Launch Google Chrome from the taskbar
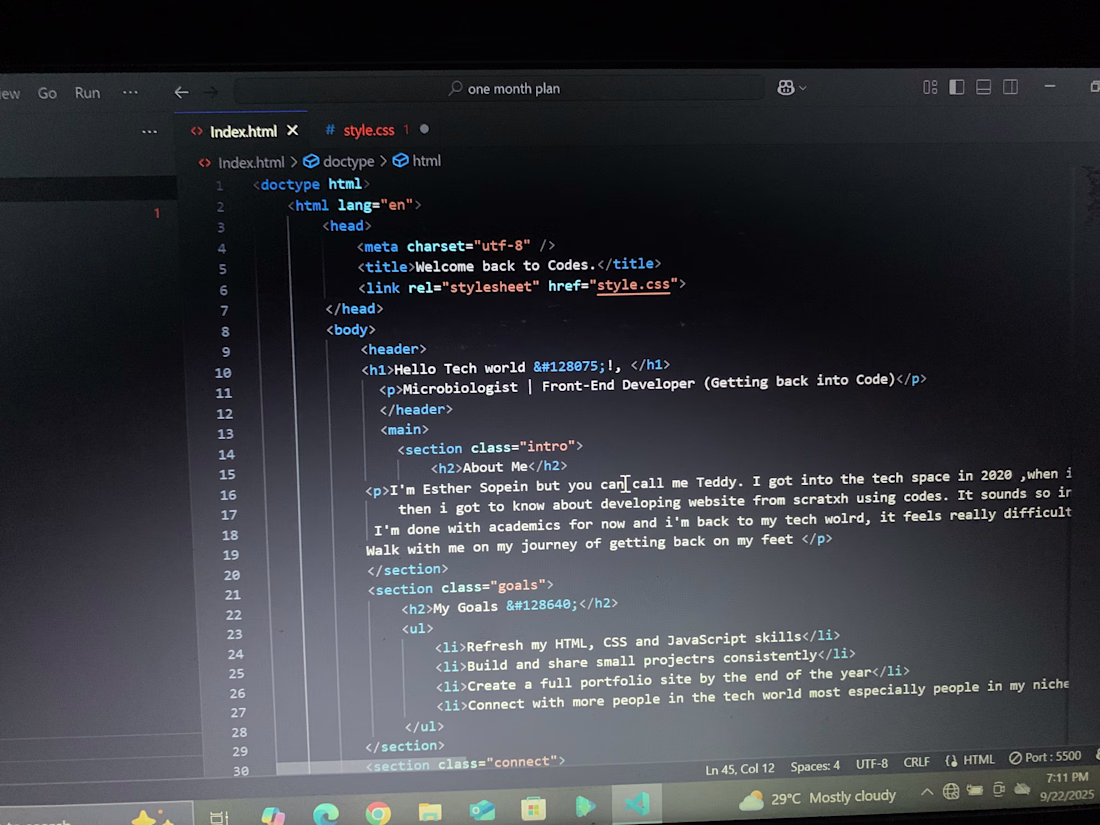 378,812
